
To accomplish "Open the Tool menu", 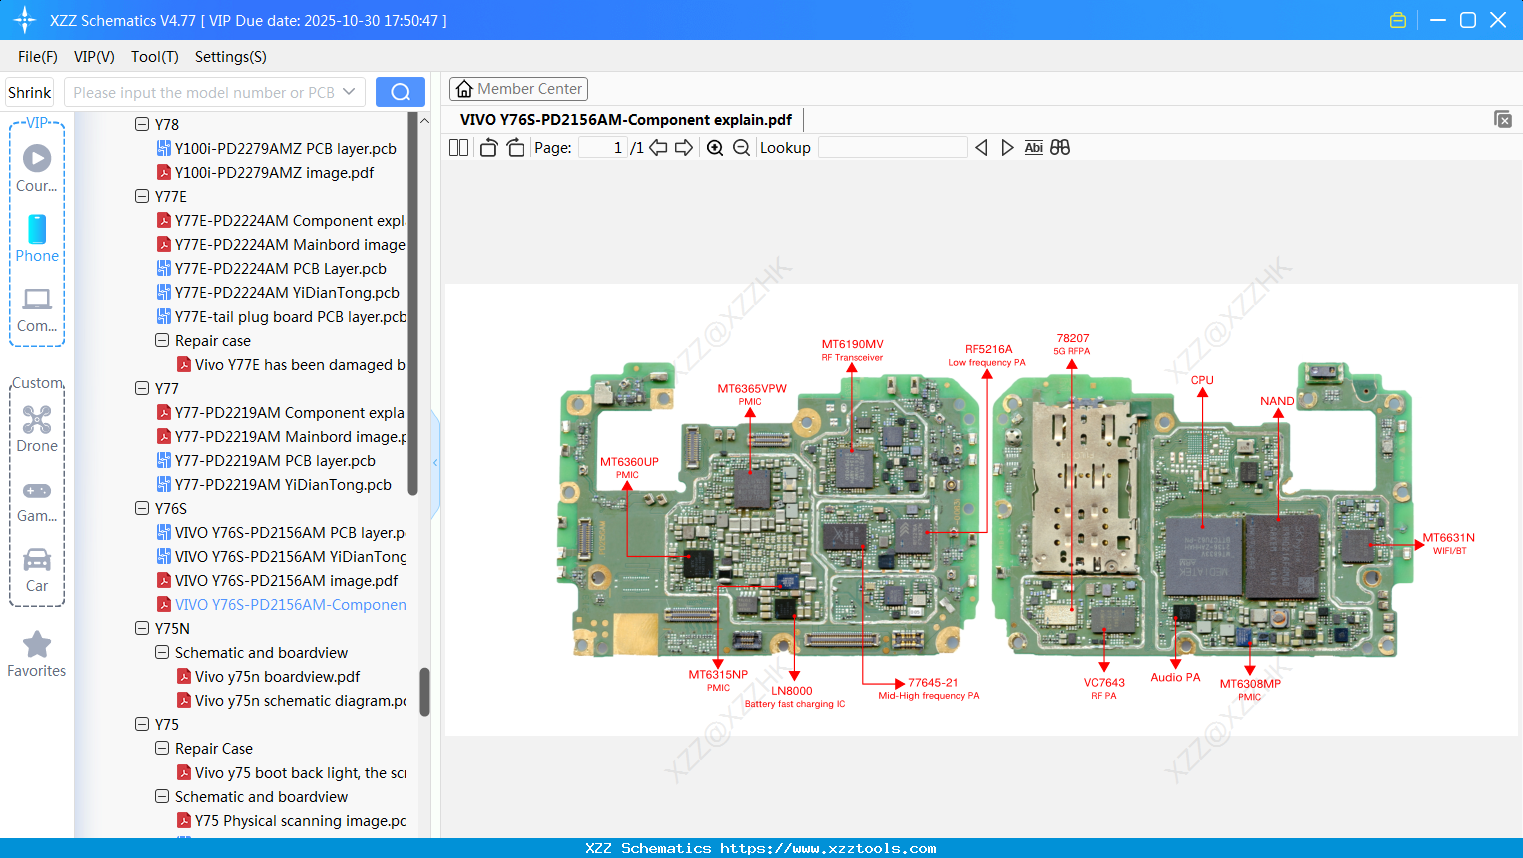I will 154,57.
